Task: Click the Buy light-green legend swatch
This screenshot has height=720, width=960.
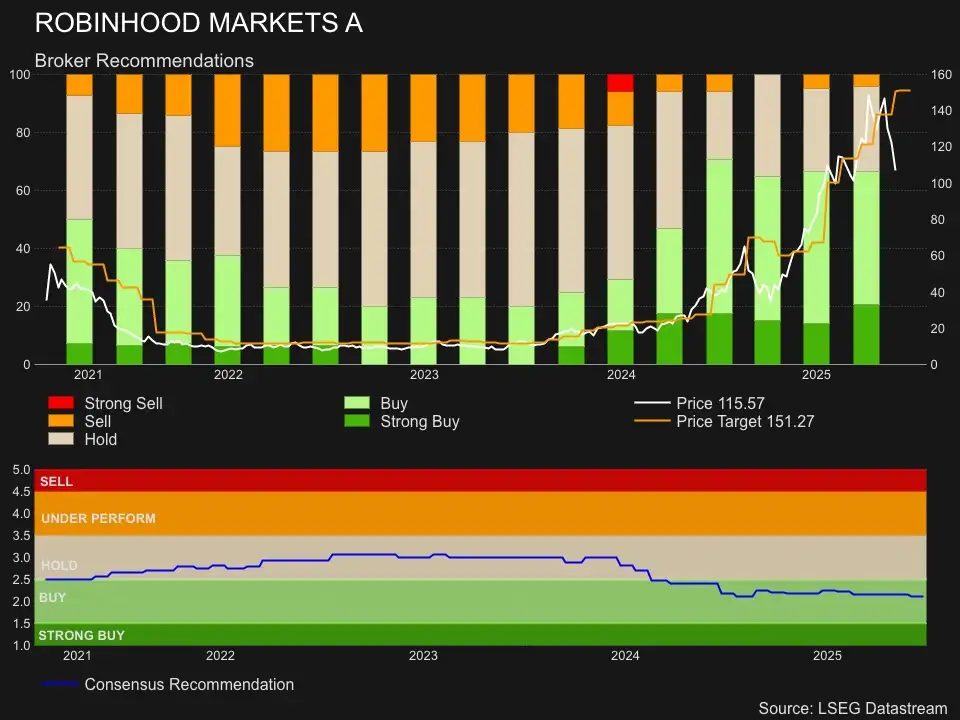Action: coord(357,403)
